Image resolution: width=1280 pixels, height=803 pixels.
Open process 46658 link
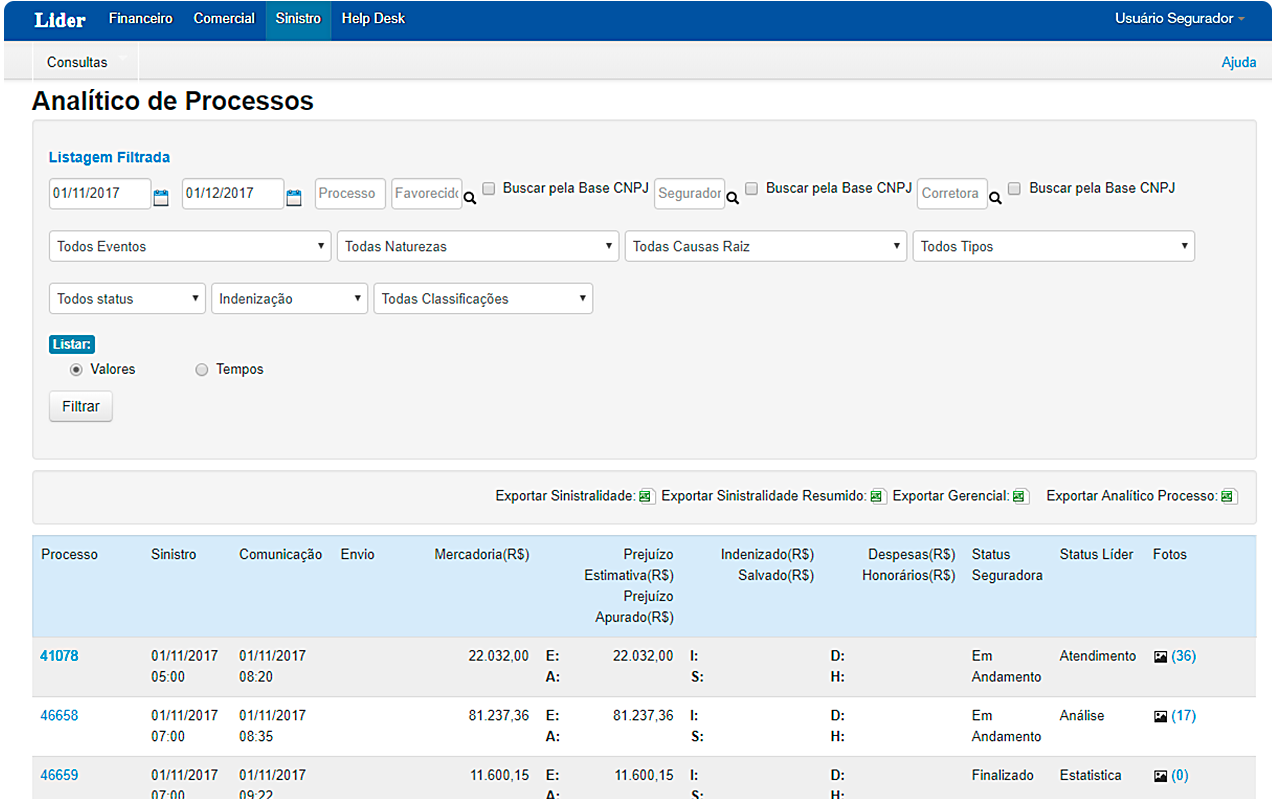click(59, 716)
